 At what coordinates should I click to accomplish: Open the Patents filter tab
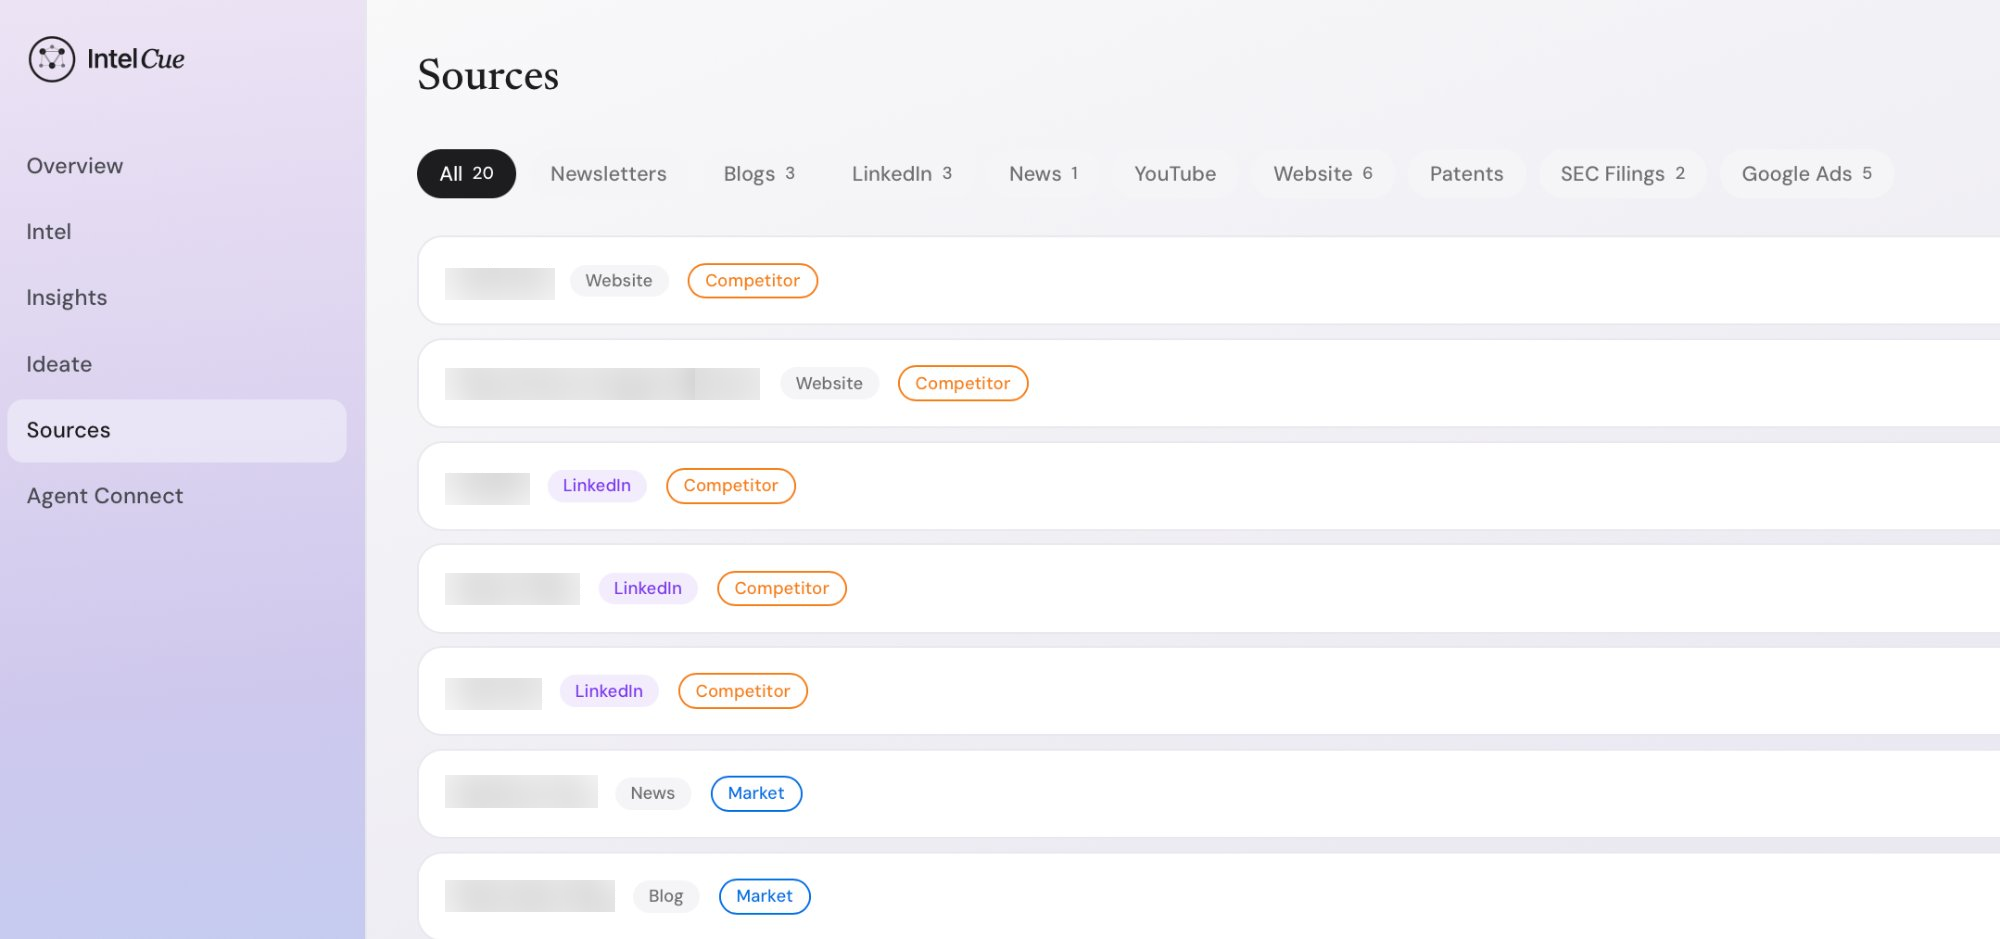(x=1466, y=174)
